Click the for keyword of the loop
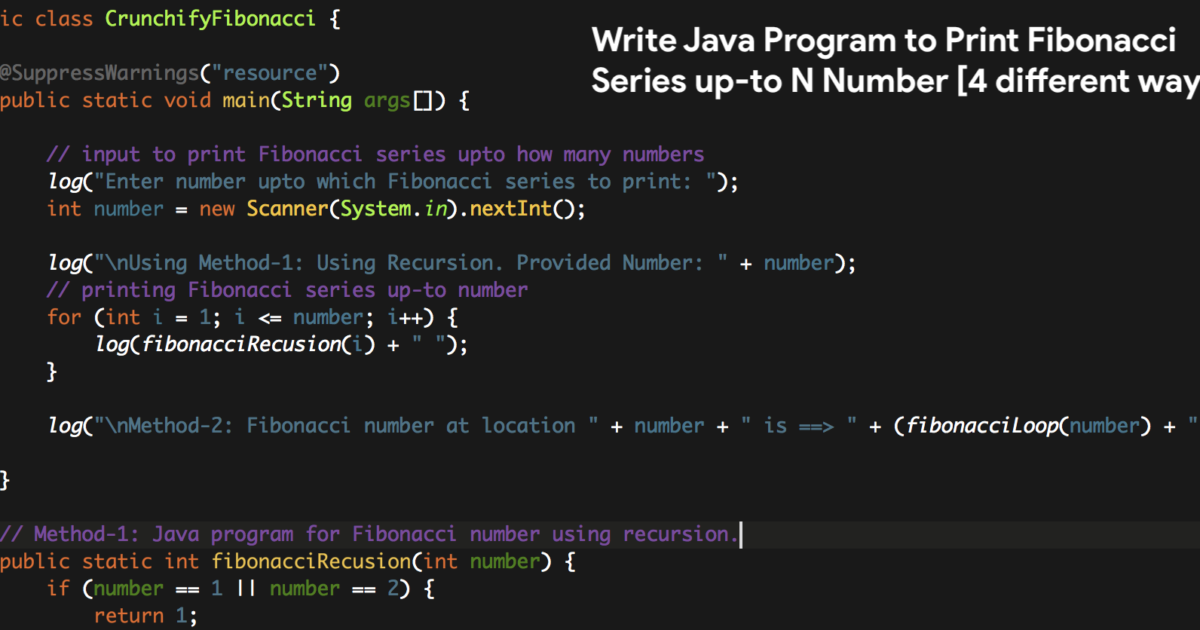Screen dimensions: 1200x630 point(64,317)
